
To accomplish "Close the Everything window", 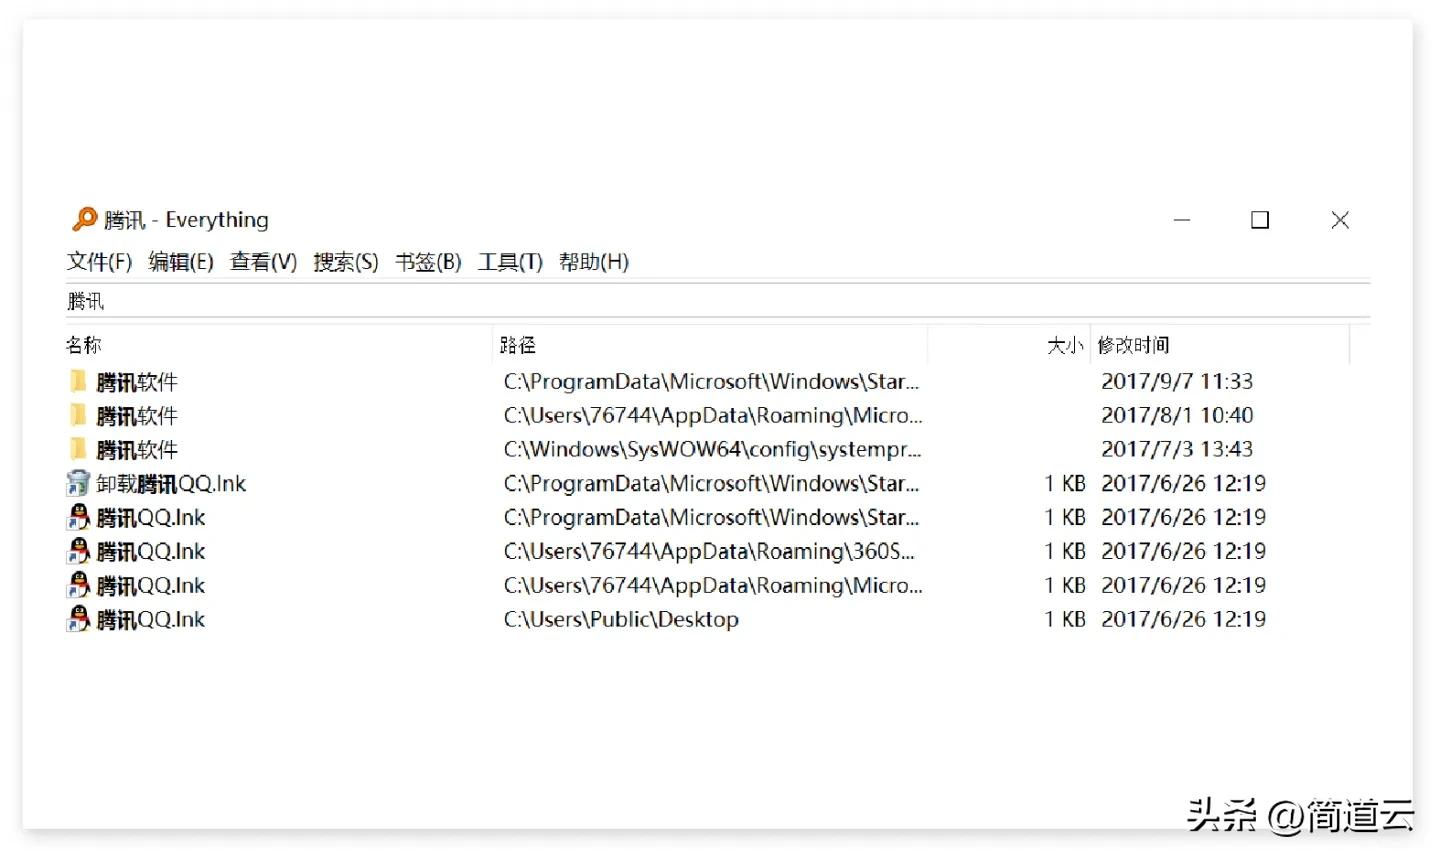I will click(1340, 220).
